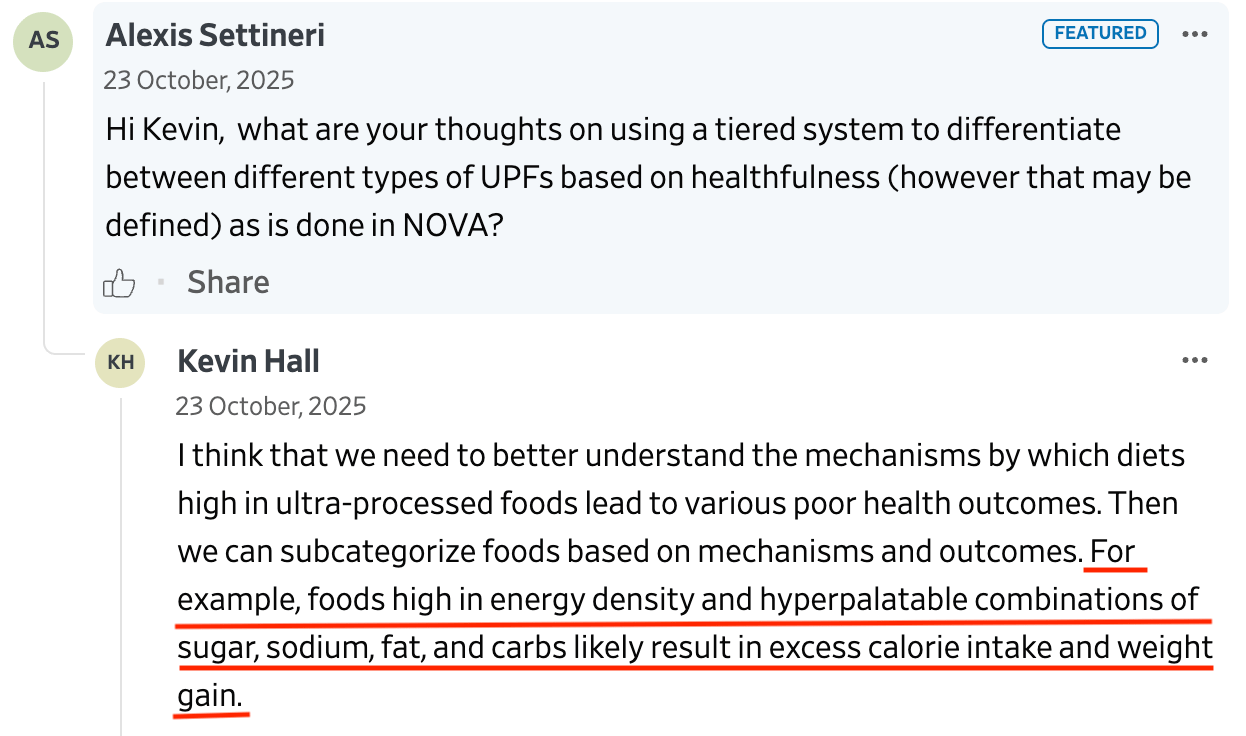
Task: Click the date on Alexis Settineri's comment
Action: click(x=200, y=80)
